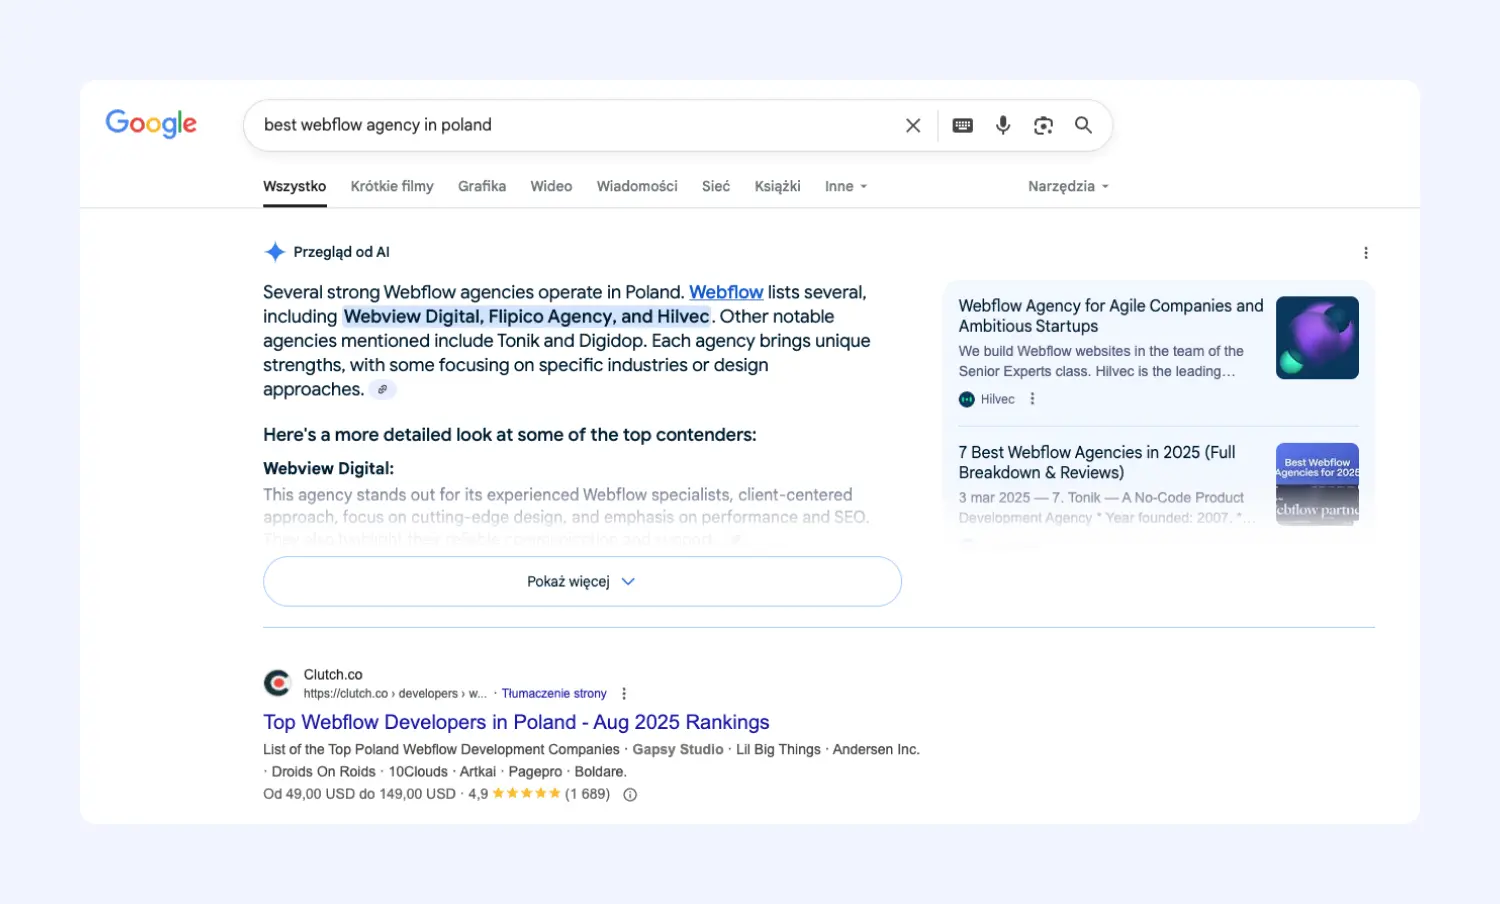Click the Clutch.co favicon
Image resolution: width=1500 pixels, height=904 pixels.
click(277, 683)
